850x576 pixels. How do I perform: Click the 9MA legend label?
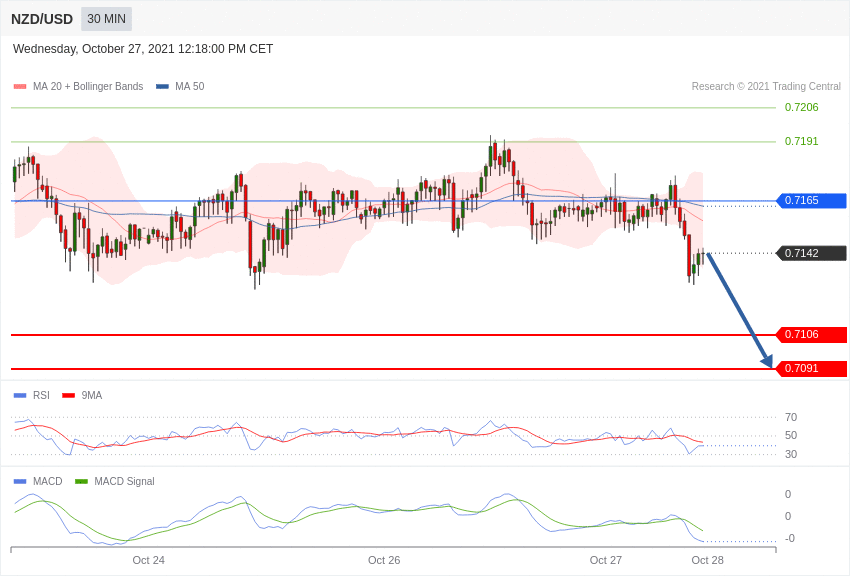(92, 396)
